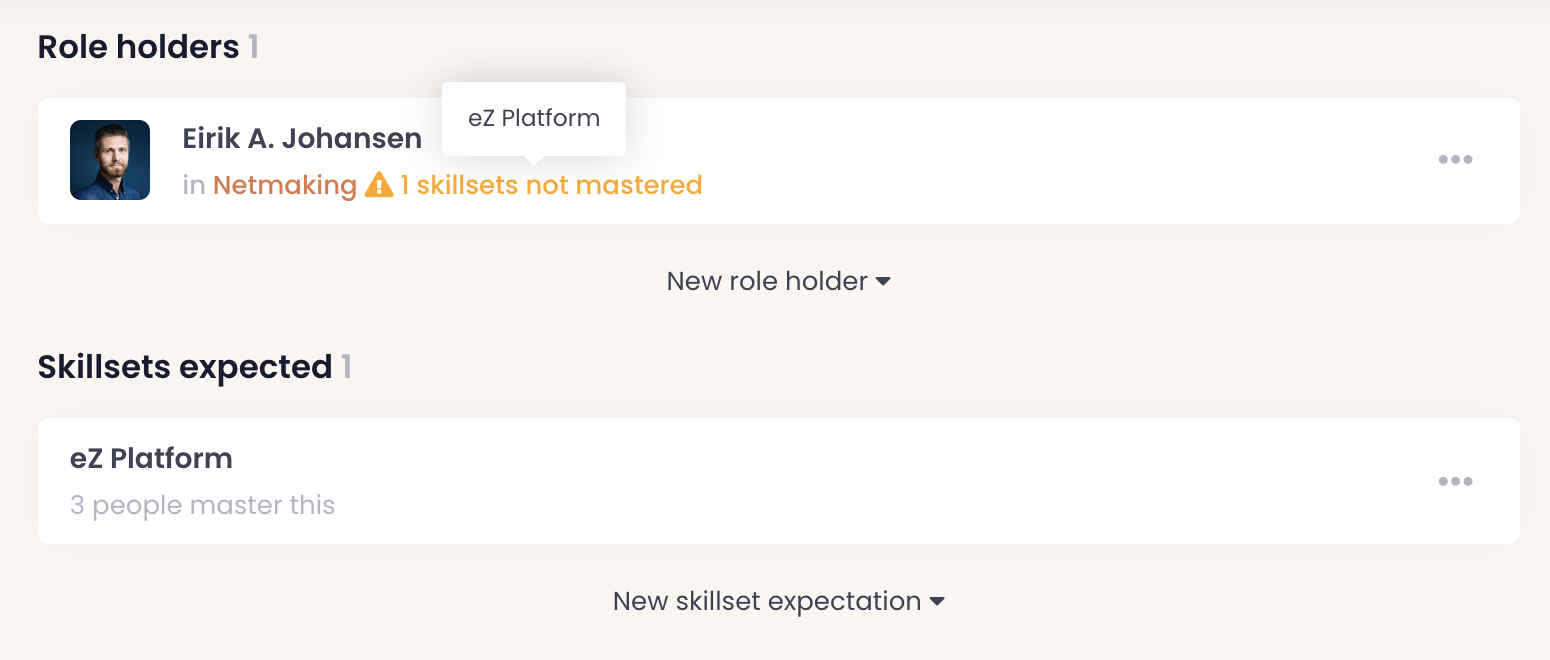The image size is (1550, 660).
Task: Click the count number beside Role holders
Action: [254, 47]
